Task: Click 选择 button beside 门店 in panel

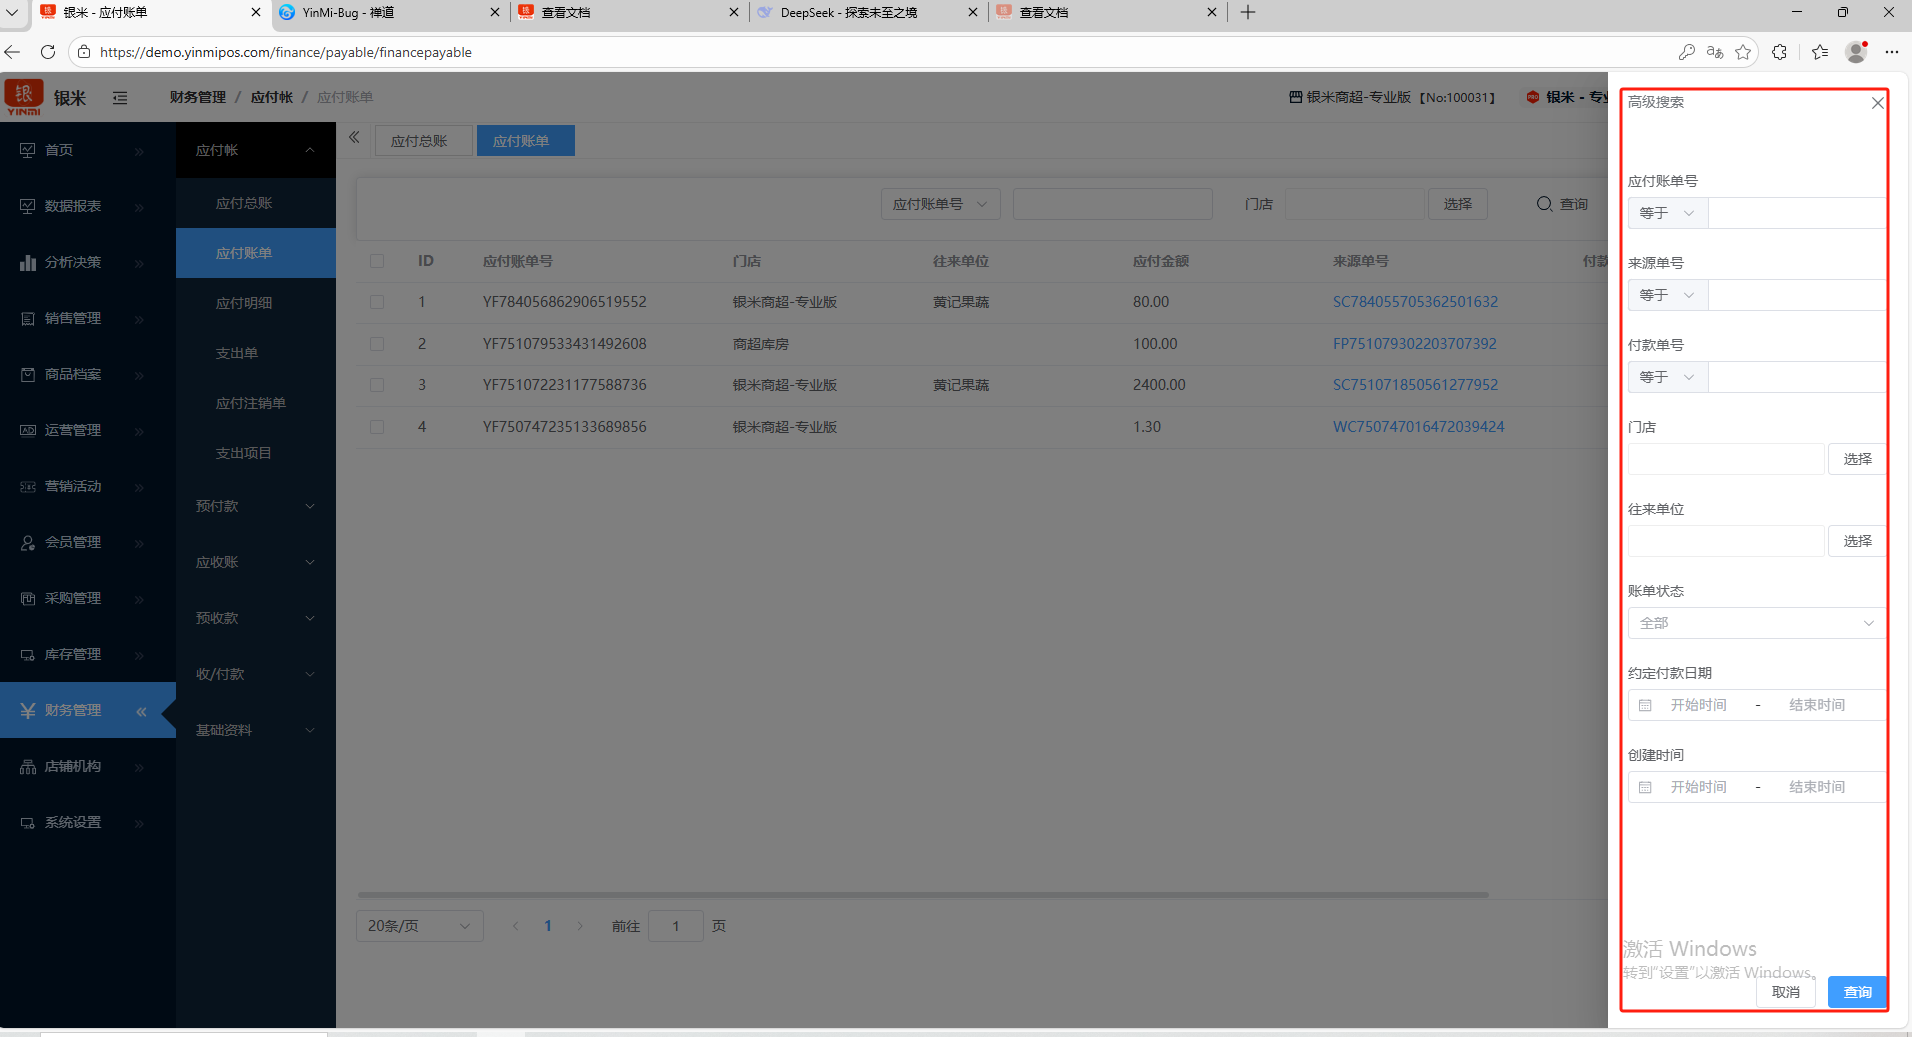Action: [1857, 459]
